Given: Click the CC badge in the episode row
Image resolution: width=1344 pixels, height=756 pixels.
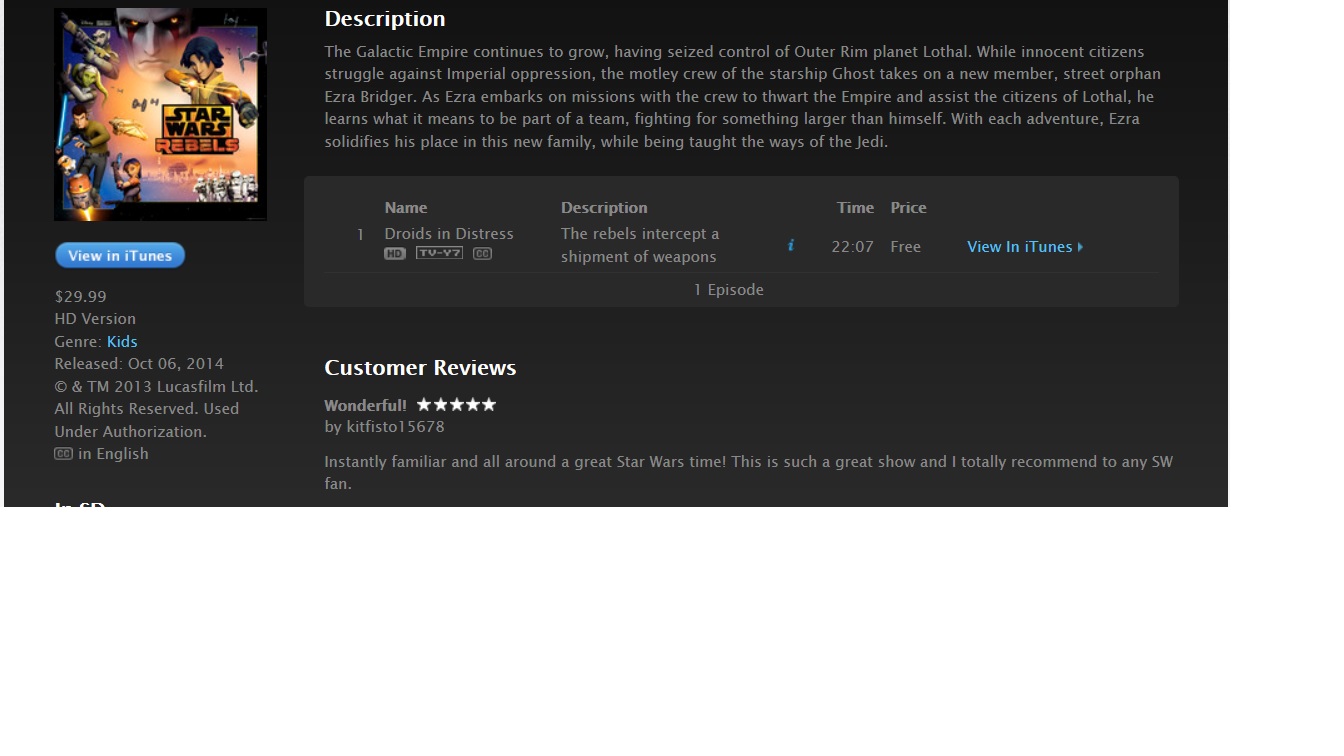Looking at the screenshot, I should 482,254.
